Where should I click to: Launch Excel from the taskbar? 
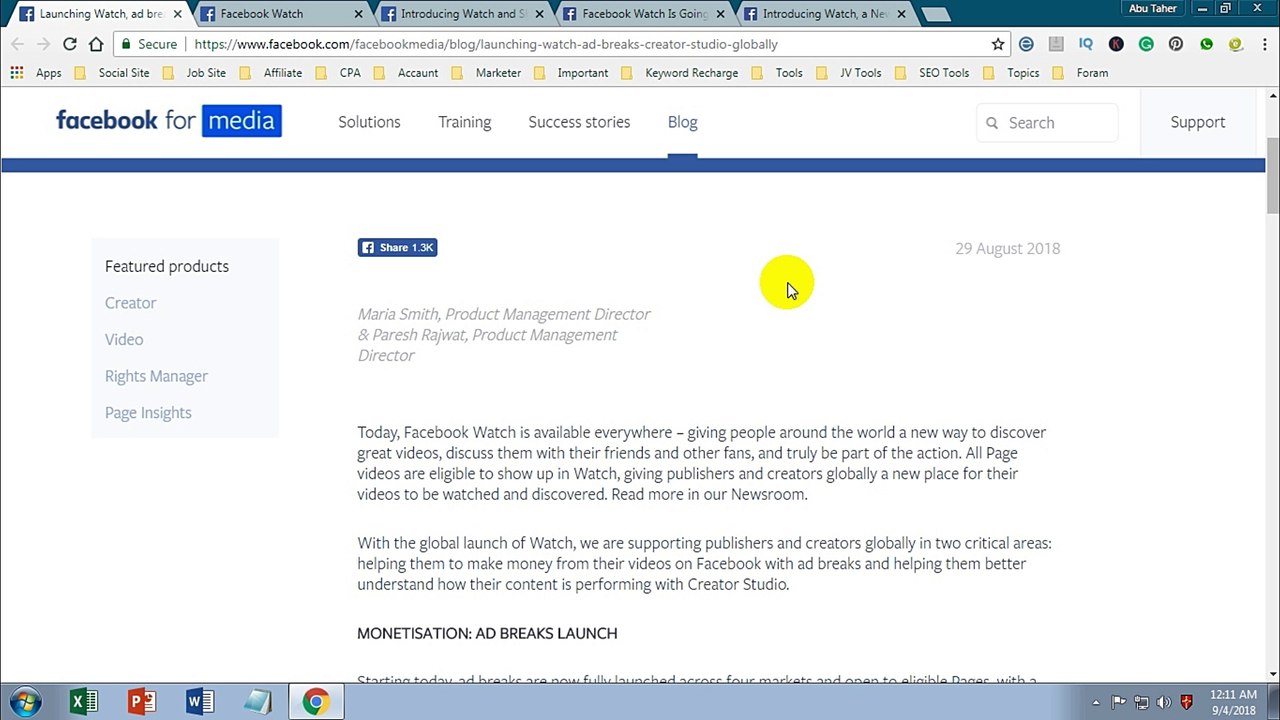point(84,702)
